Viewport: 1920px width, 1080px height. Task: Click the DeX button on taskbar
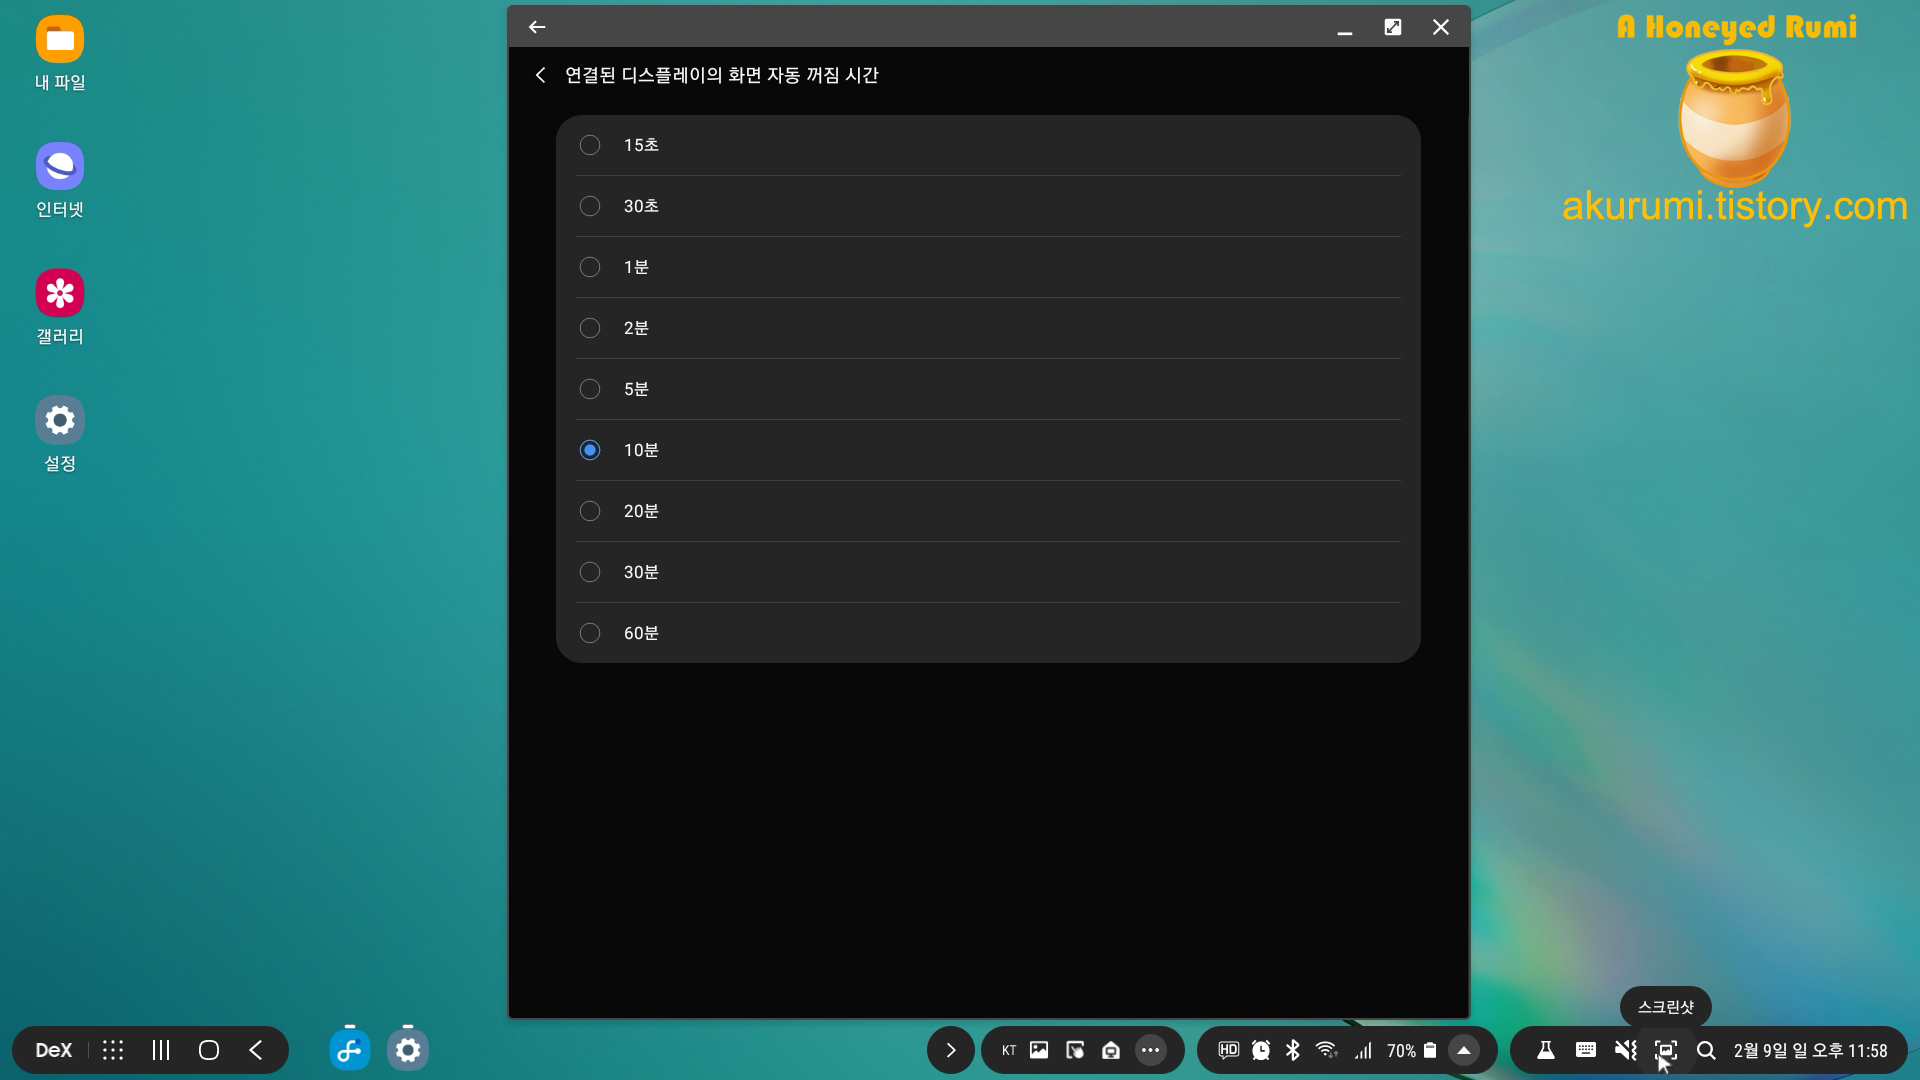coord(53,1050)
